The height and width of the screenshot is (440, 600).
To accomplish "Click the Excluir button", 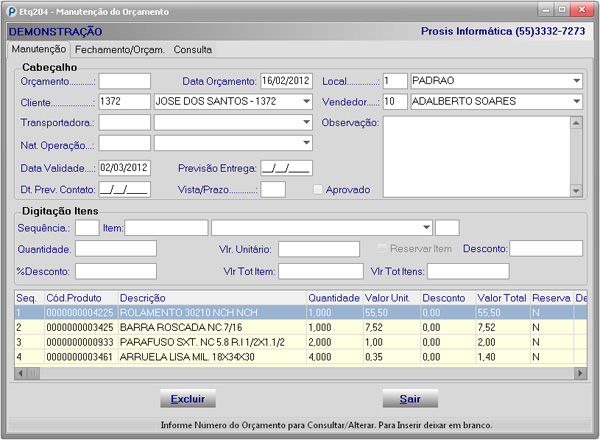I will pyautogui.click(x=188, y=399).
